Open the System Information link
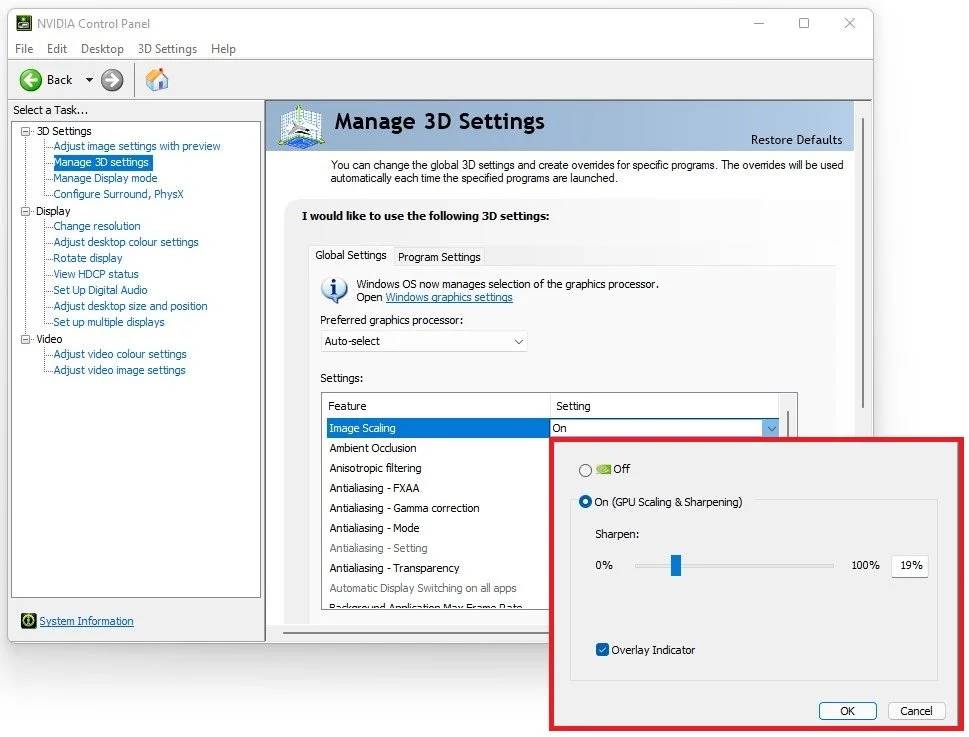 pos(87,621)
